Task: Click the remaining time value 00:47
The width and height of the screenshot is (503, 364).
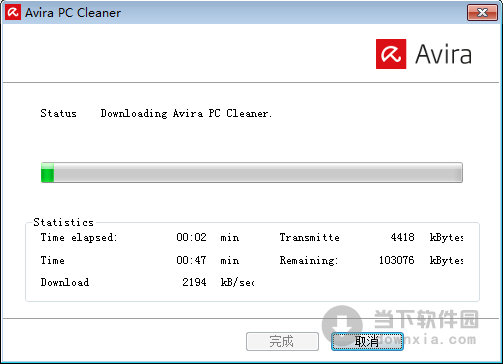Action: point(191,260)
